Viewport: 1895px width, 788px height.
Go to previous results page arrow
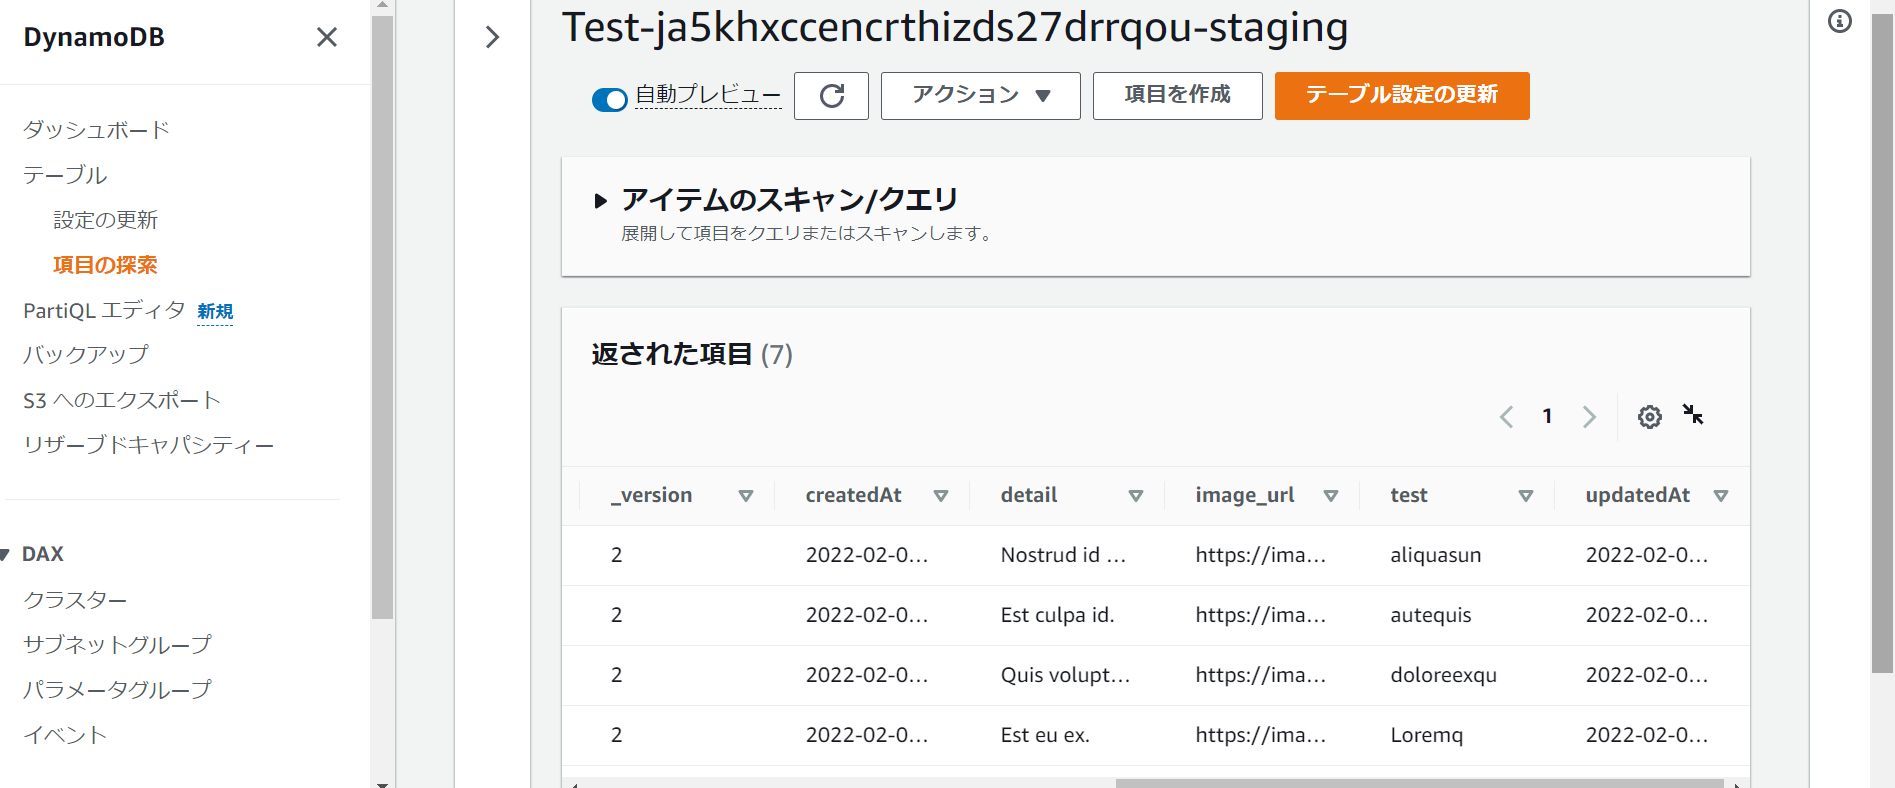1506,417
